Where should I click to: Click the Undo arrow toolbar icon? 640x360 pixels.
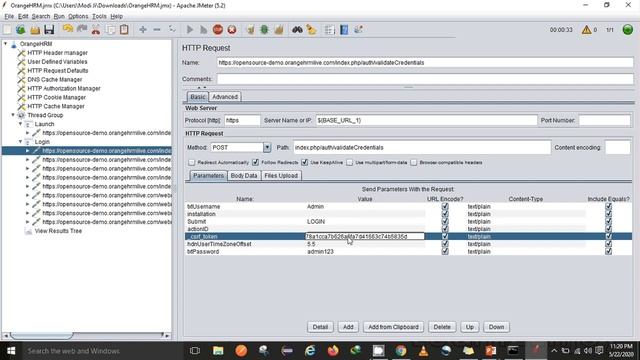pos(68,29)
